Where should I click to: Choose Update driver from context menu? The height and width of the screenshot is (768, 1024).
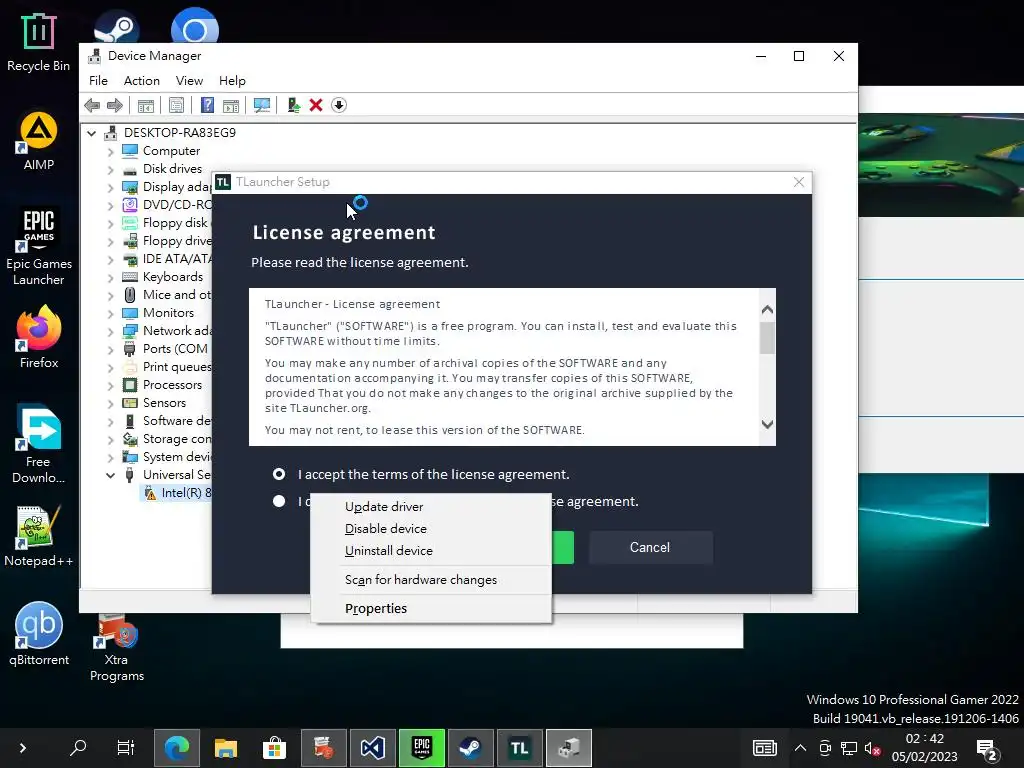(431, 507)
